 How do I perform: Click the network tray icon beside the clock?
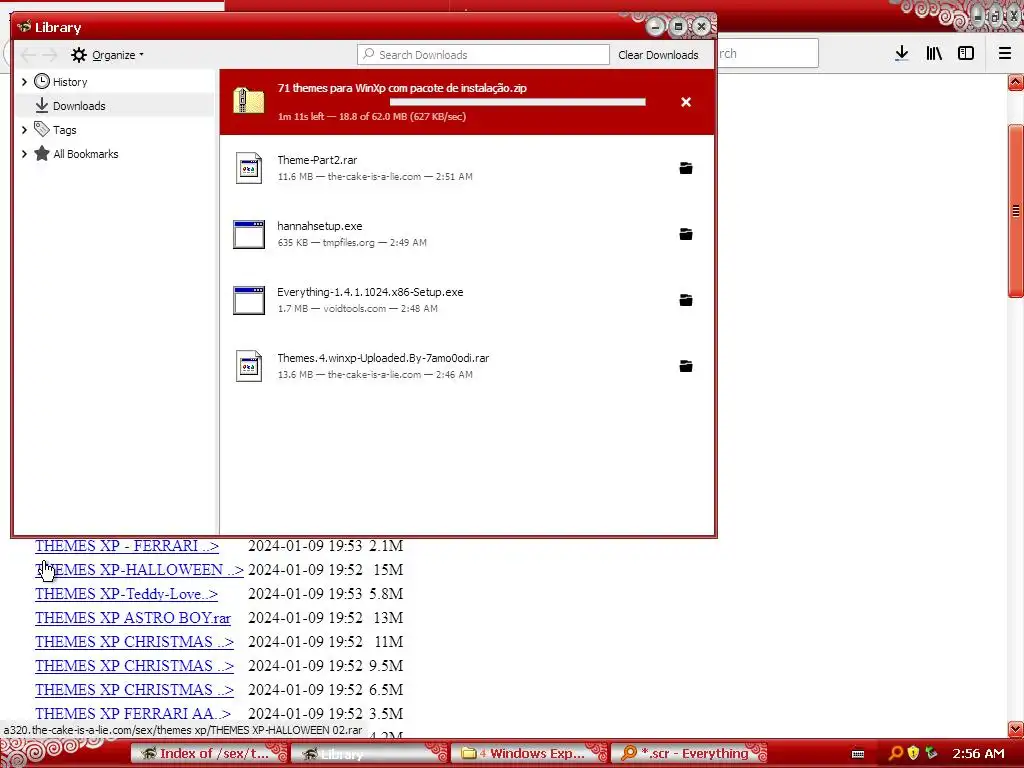(931, 753)
